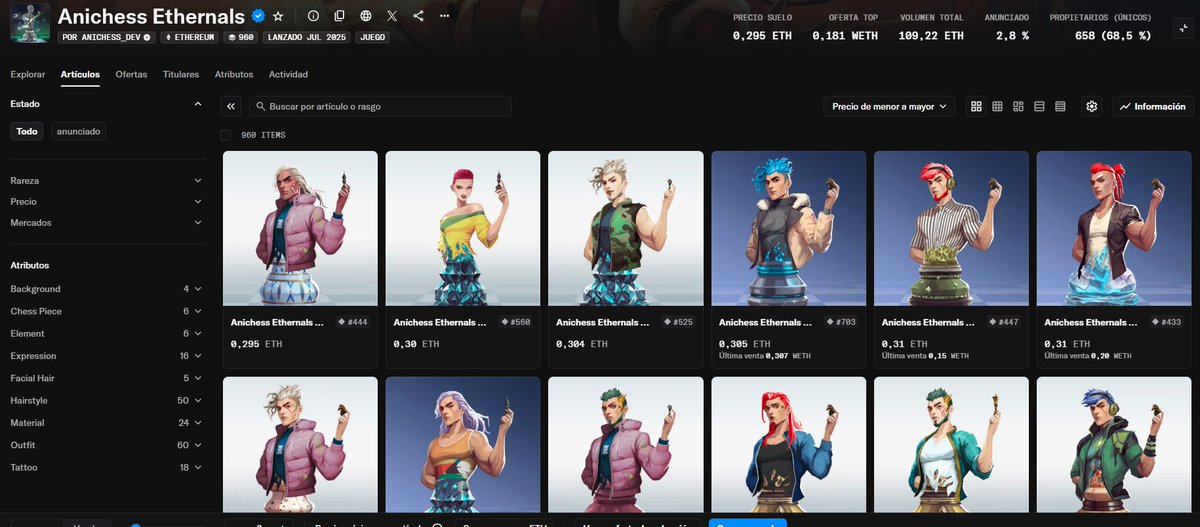Open the Titulares tab
The image size is (1200, 527).
(181, 75)
